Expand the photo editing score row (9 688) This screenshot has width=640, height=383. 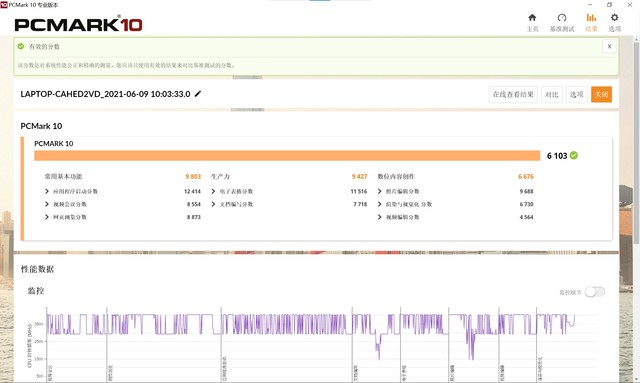(x=456, y=191)
